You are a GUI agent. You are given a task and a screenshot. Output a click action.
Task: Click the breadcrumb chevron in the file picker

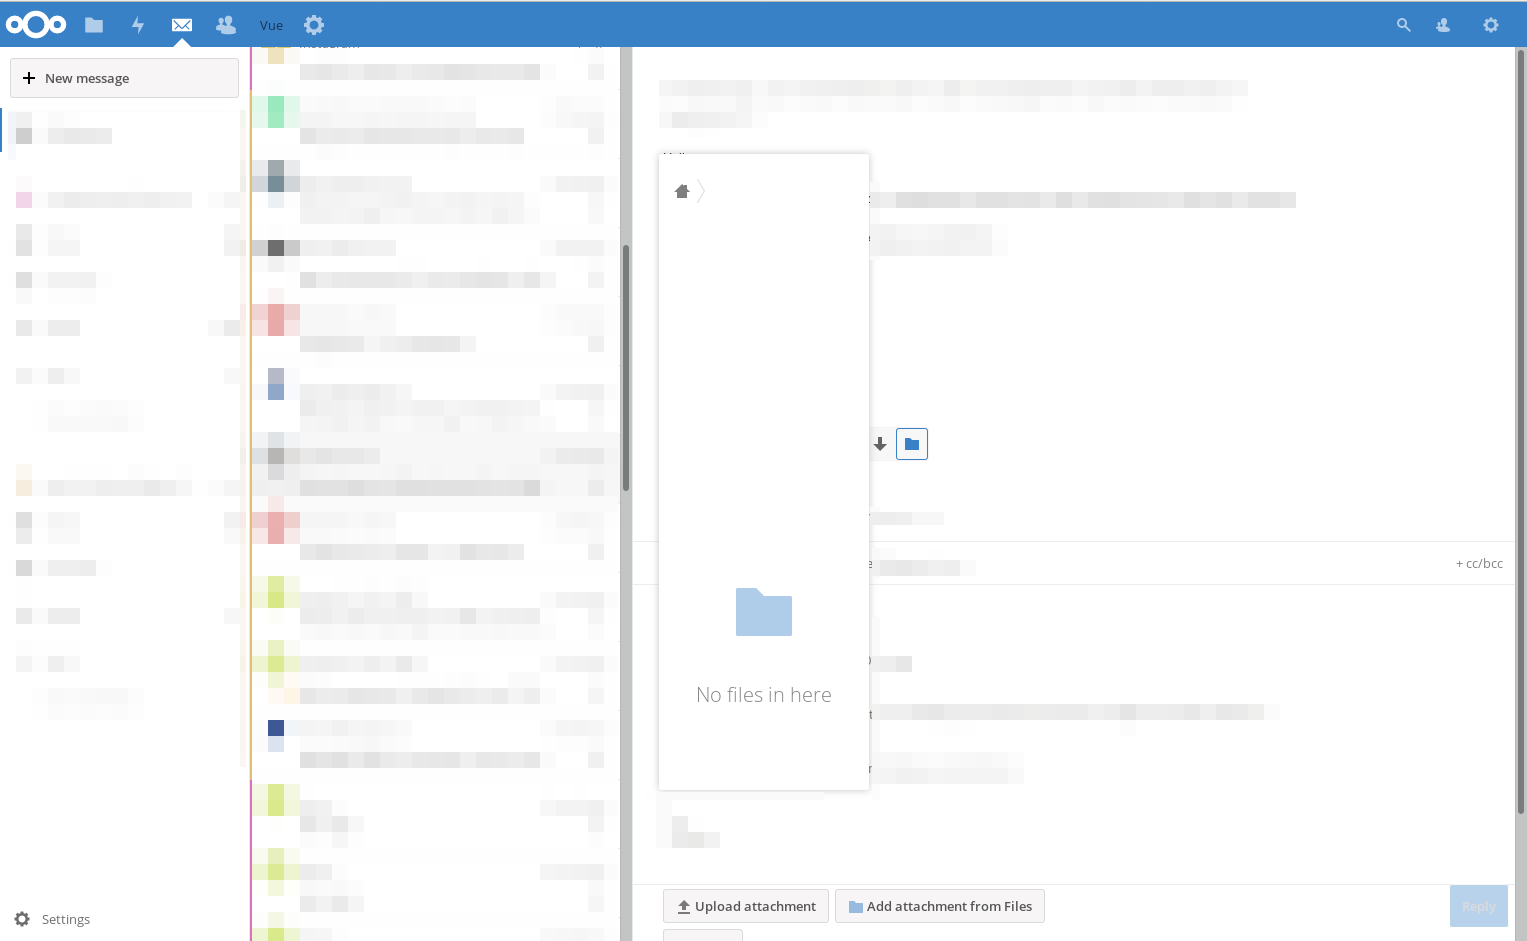click(703, 191)
